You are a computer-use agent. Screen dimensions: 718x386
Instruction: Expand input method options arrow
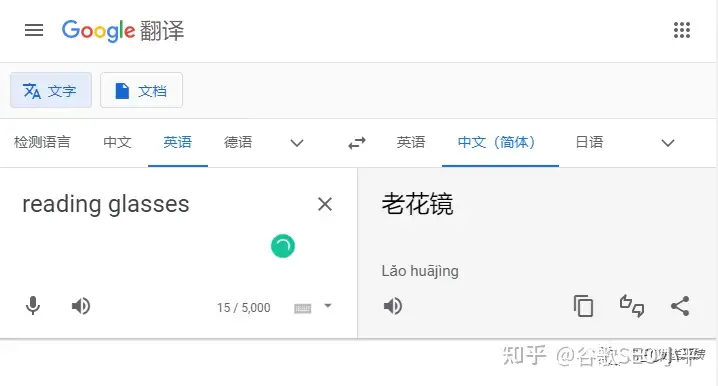[327, 305]
